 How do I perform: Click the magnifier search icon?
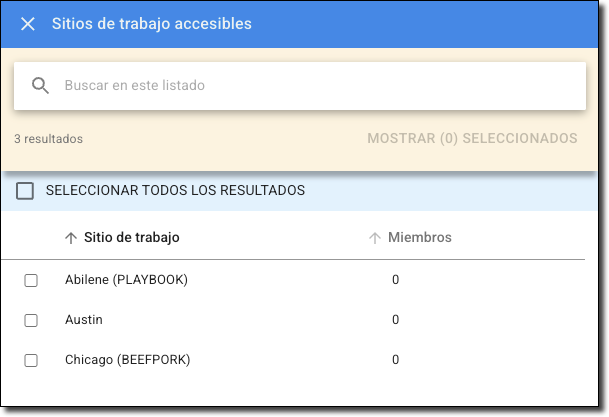41,86
